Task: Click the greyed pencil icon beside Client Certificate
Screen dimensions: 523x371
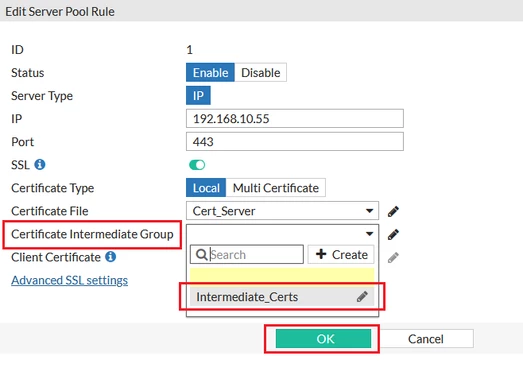Action: click(393, 257)
